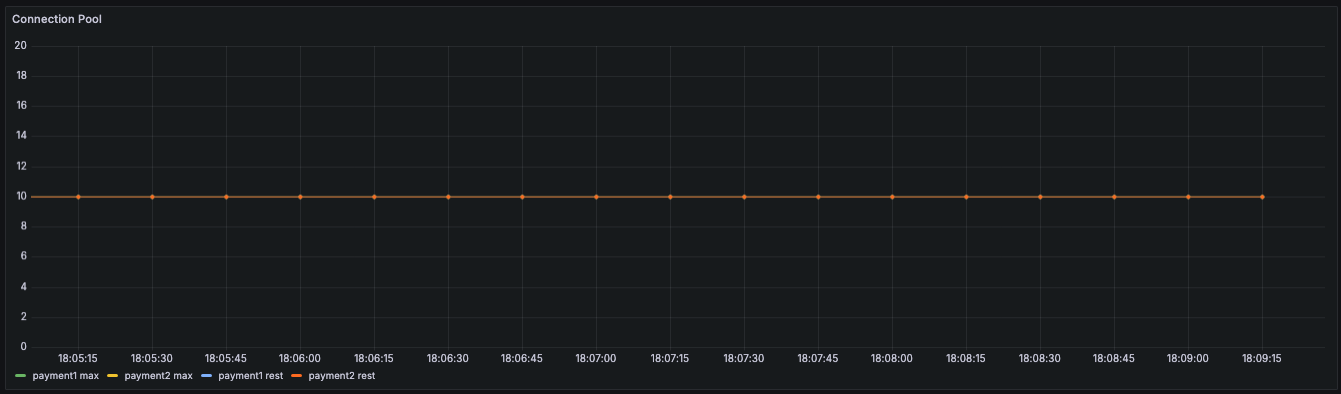Select the data point at 18:09:15
Screen dimensions: 1341x394
[1262, 197]
